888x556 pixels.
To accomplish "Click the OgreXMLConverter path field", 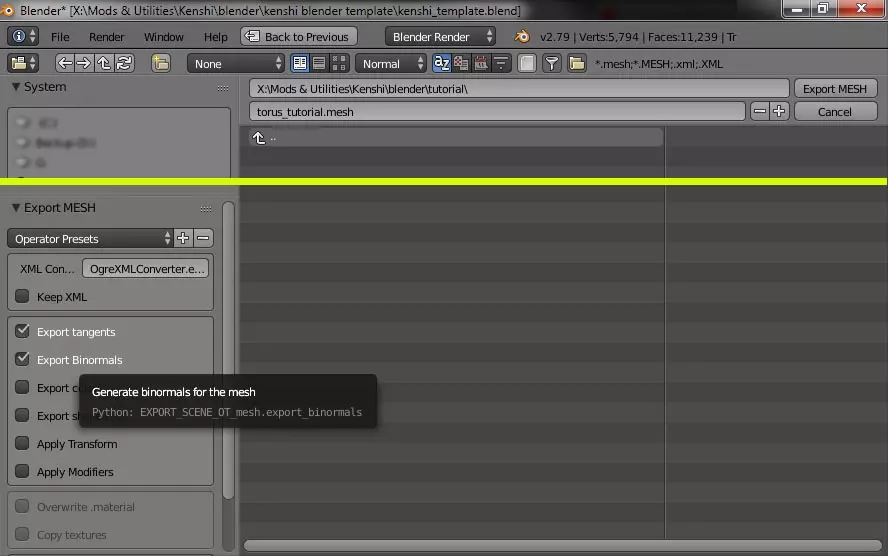I will [x=146, y=269].
